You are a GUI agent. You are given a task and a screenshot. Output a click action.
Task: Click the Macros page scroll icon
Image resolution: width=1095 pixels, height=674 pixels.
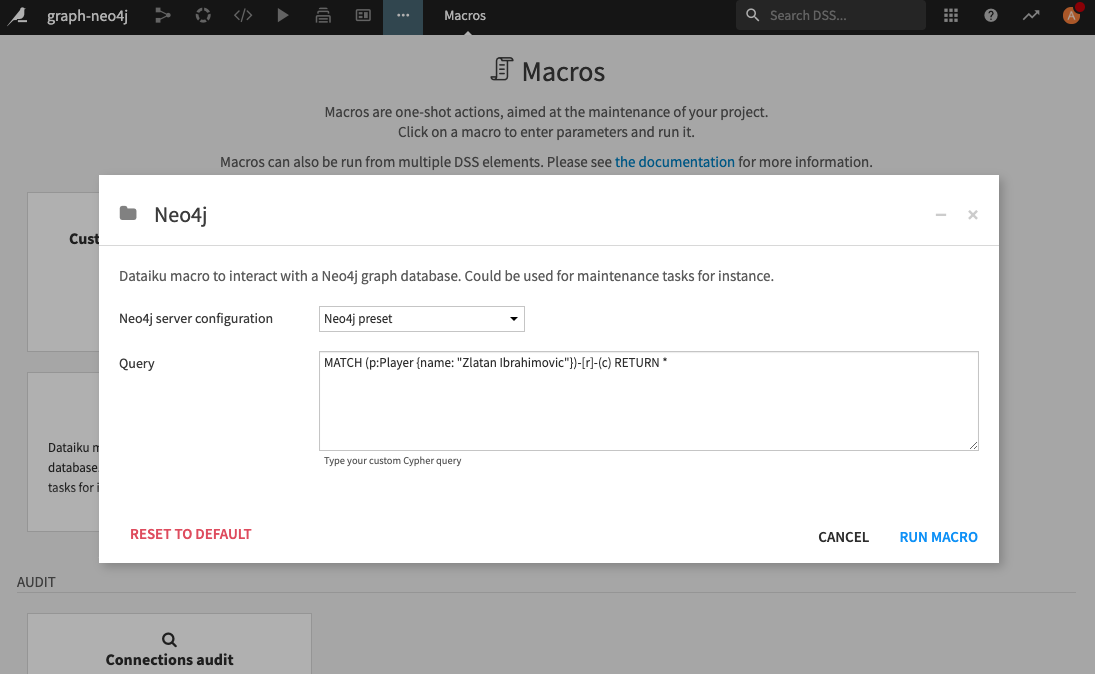point(501,70)
